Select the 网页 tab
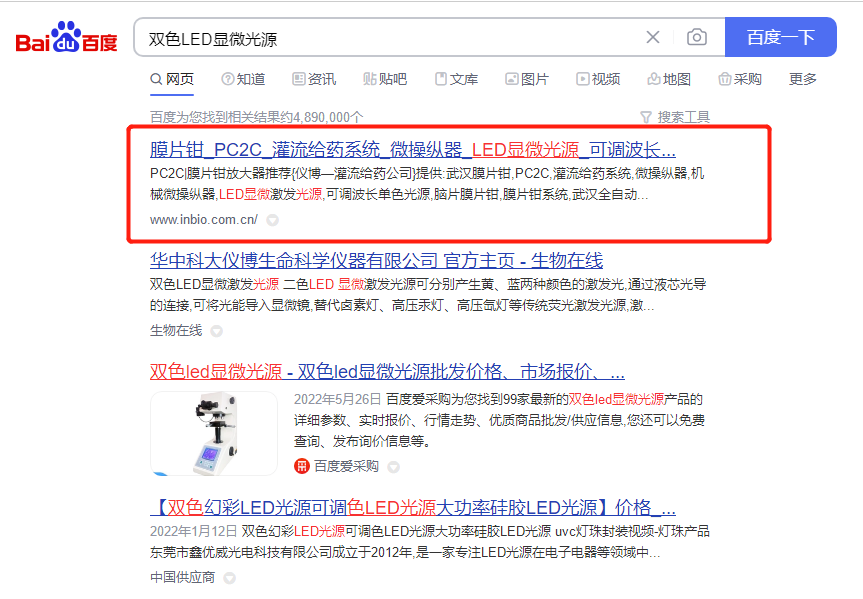The image size is (863, 599). tap(172, 79)
